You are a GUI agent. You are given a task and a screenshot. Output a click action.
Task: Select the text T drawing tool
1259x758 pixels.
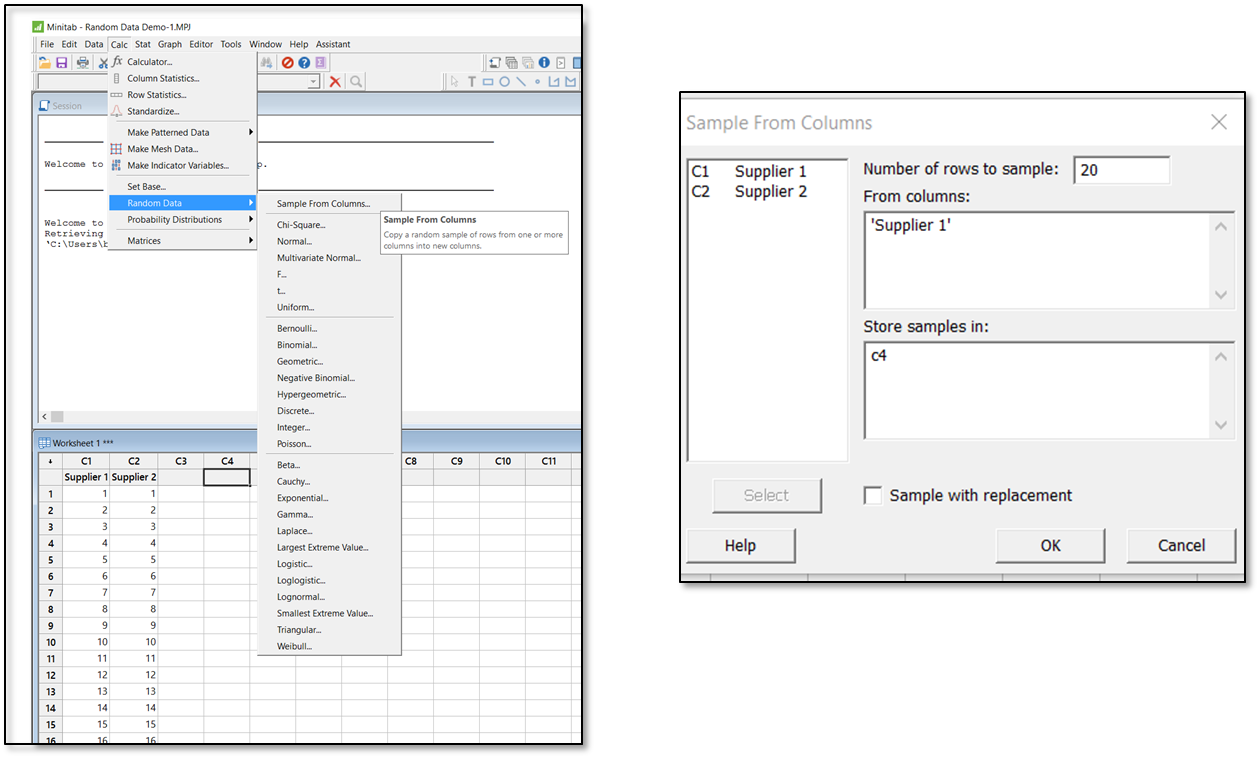[x=471, y=82]
